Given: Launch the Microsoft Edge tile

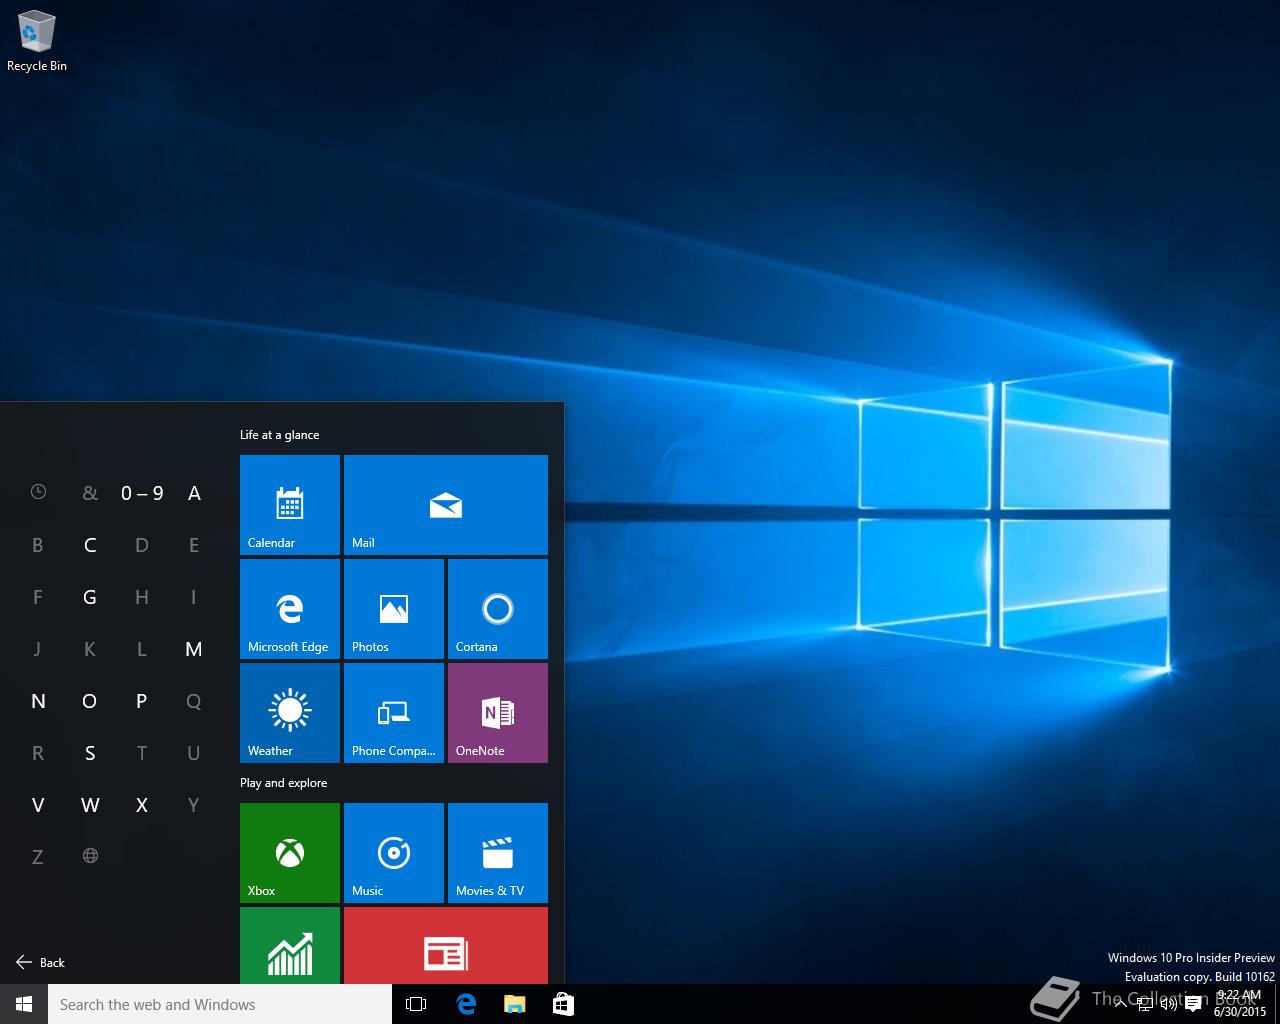Looking at the screenshot, I should coord(290,609).
